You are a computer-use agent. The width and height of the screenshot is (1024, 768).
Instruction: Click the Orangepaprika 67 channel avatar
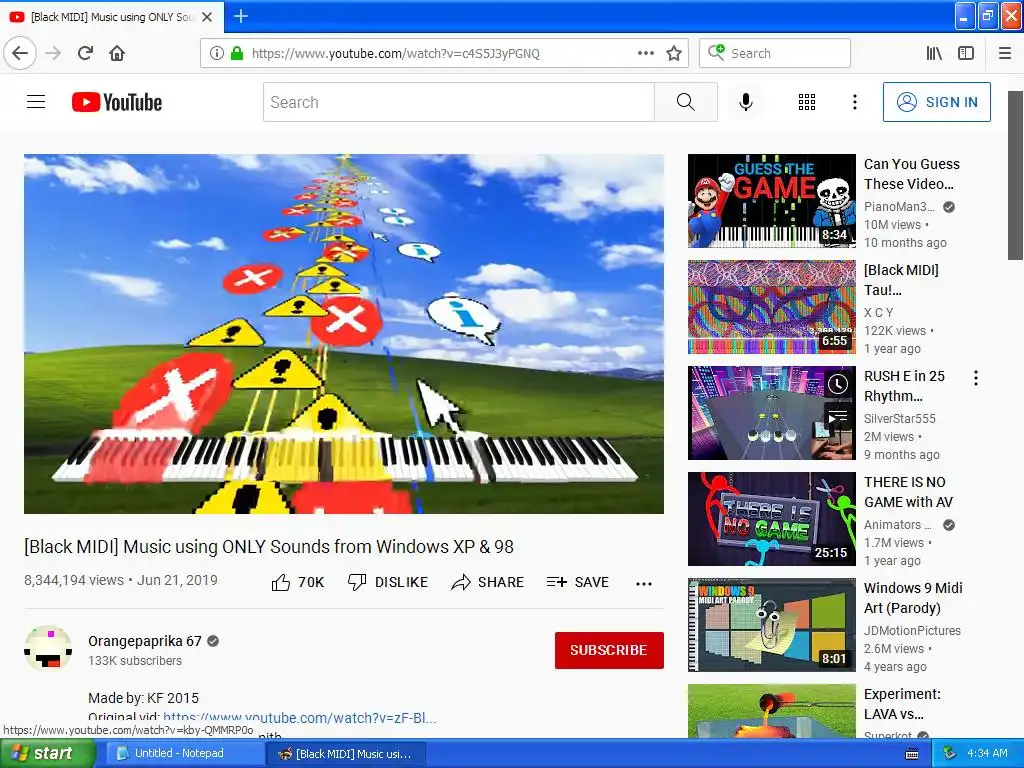click(x=48, y=648)
